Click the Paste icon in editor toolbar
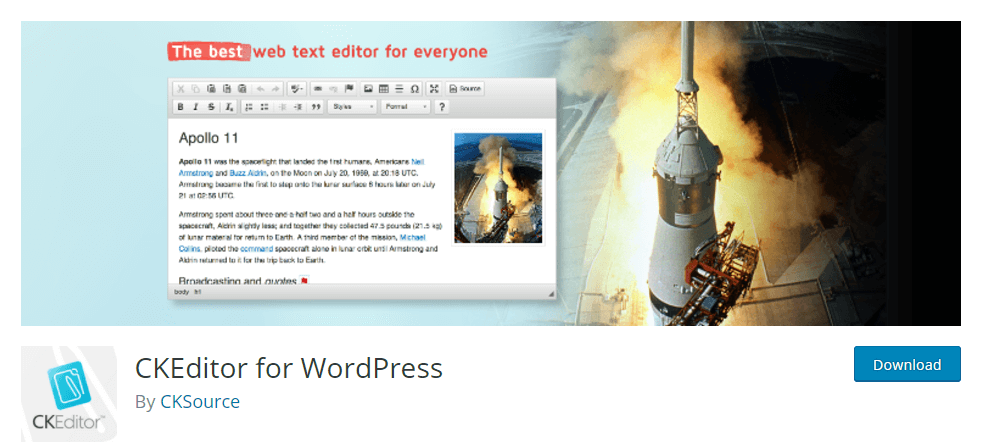The width and height of the screenshot is (992, 442). tap(211, 89)
